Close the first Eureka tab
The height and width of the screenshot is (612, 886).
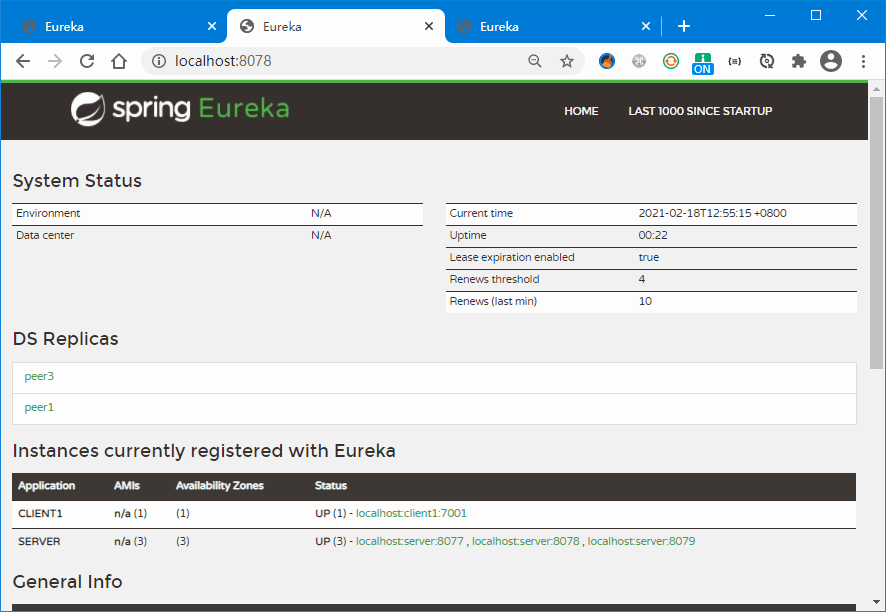(212, 26)
